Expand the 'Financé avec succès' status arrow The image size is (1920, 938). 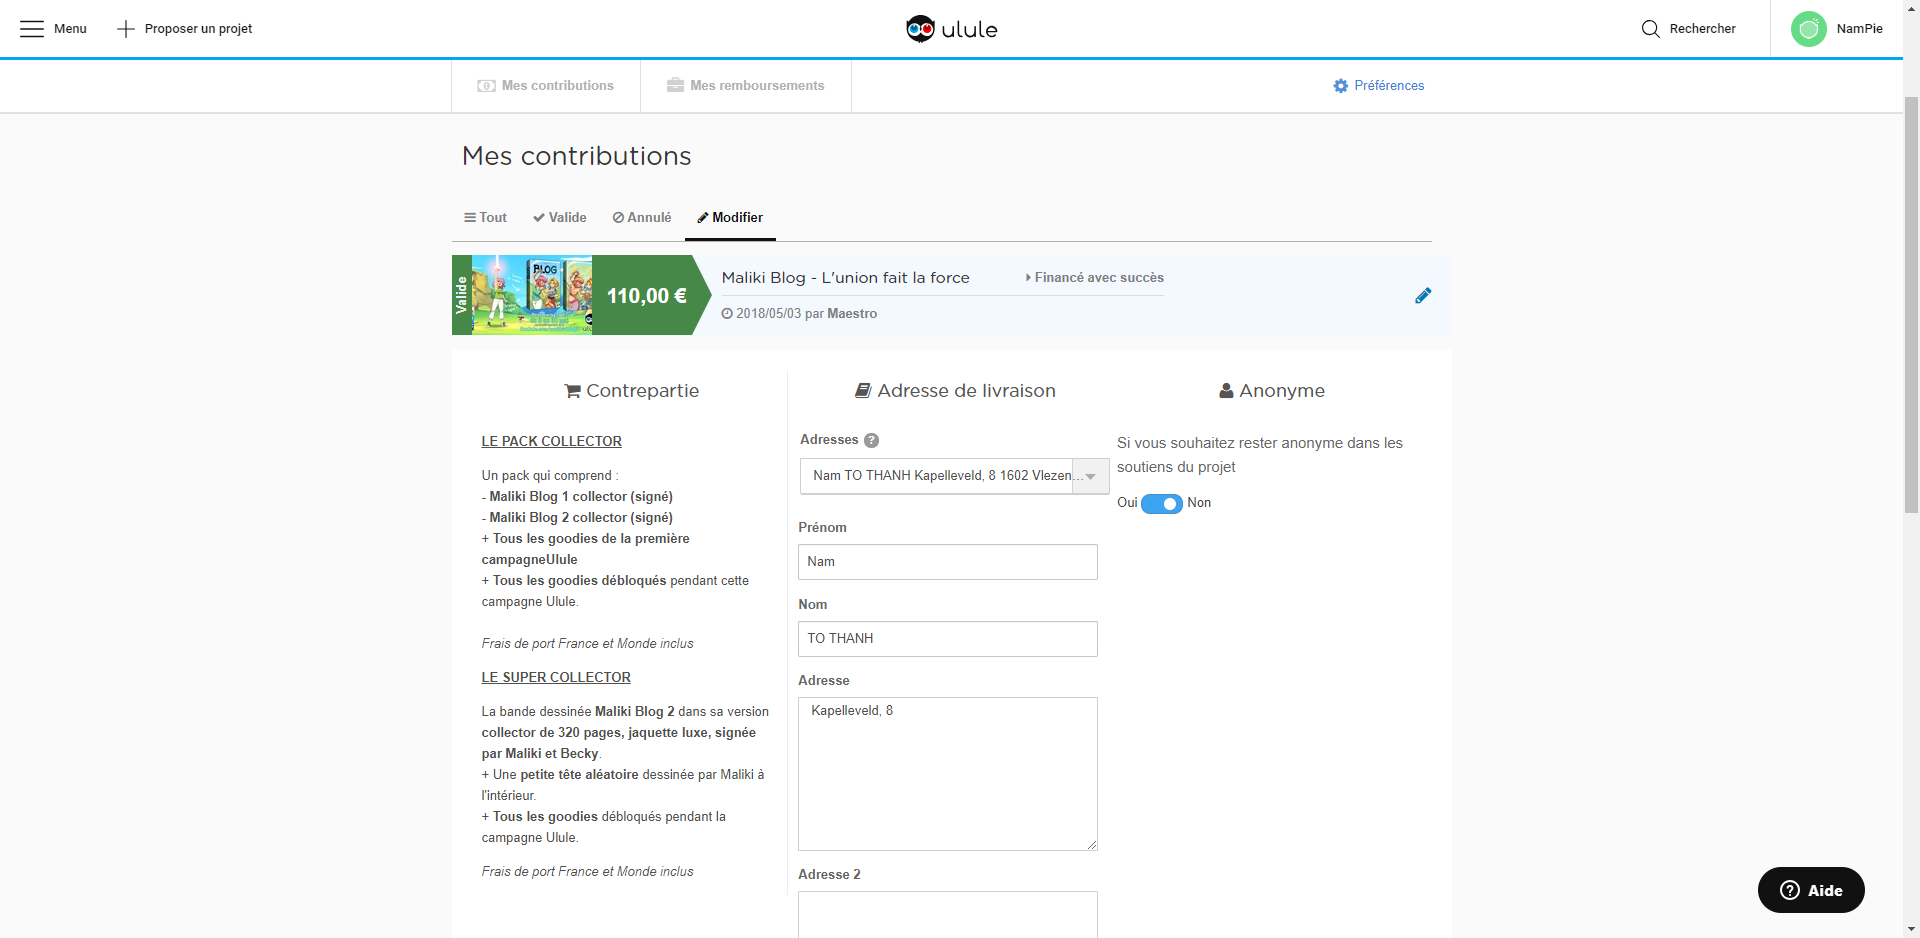tap(1028, 278)
